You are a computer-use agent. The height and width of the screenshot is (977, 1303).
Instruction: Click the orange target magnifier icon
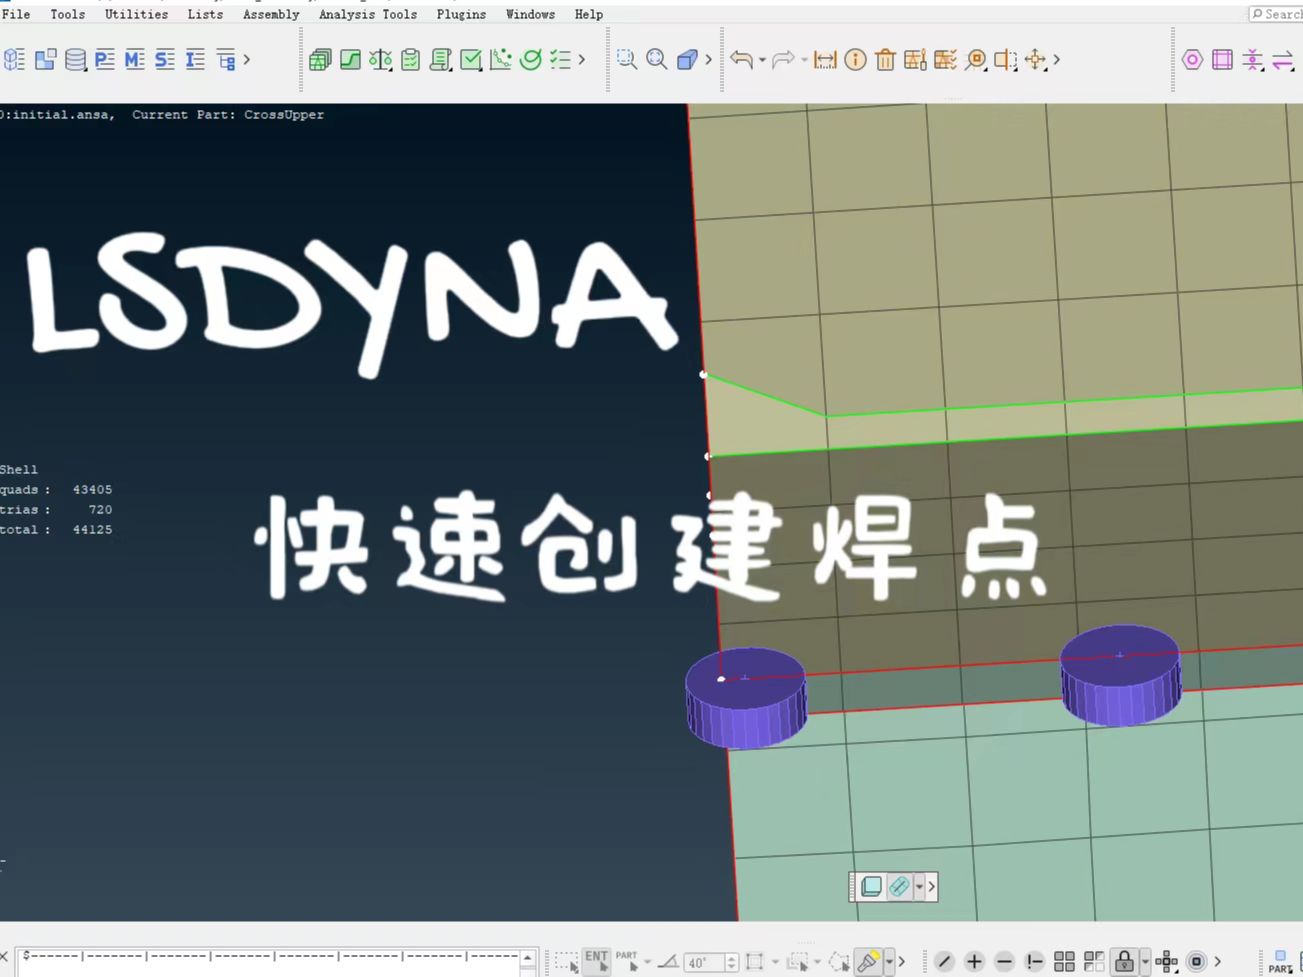(976, 60)
